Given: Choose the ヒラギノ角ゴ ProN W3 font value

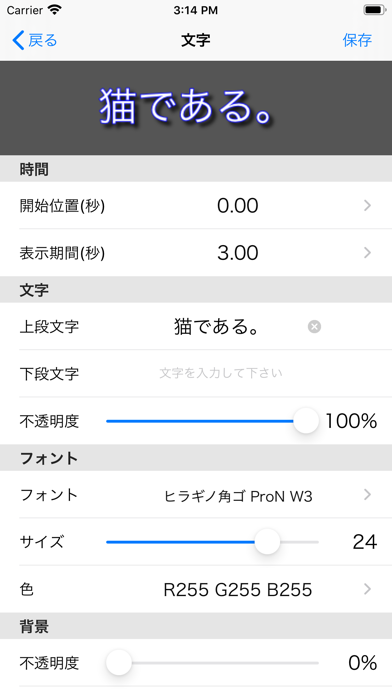Looking at the screenshot, I should coord(238,496).
